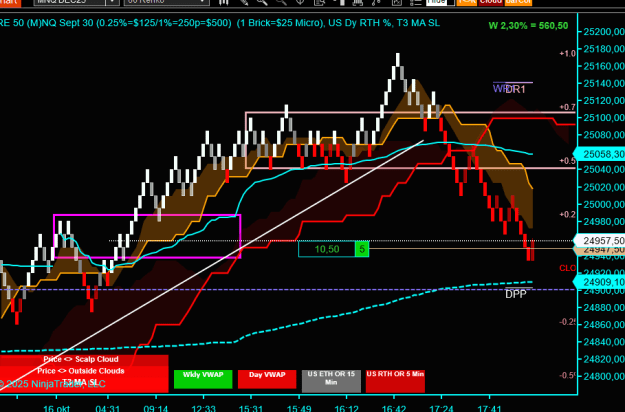Select the 10,50 order P&L marker
625x412 pixels.
pos(327,249)
